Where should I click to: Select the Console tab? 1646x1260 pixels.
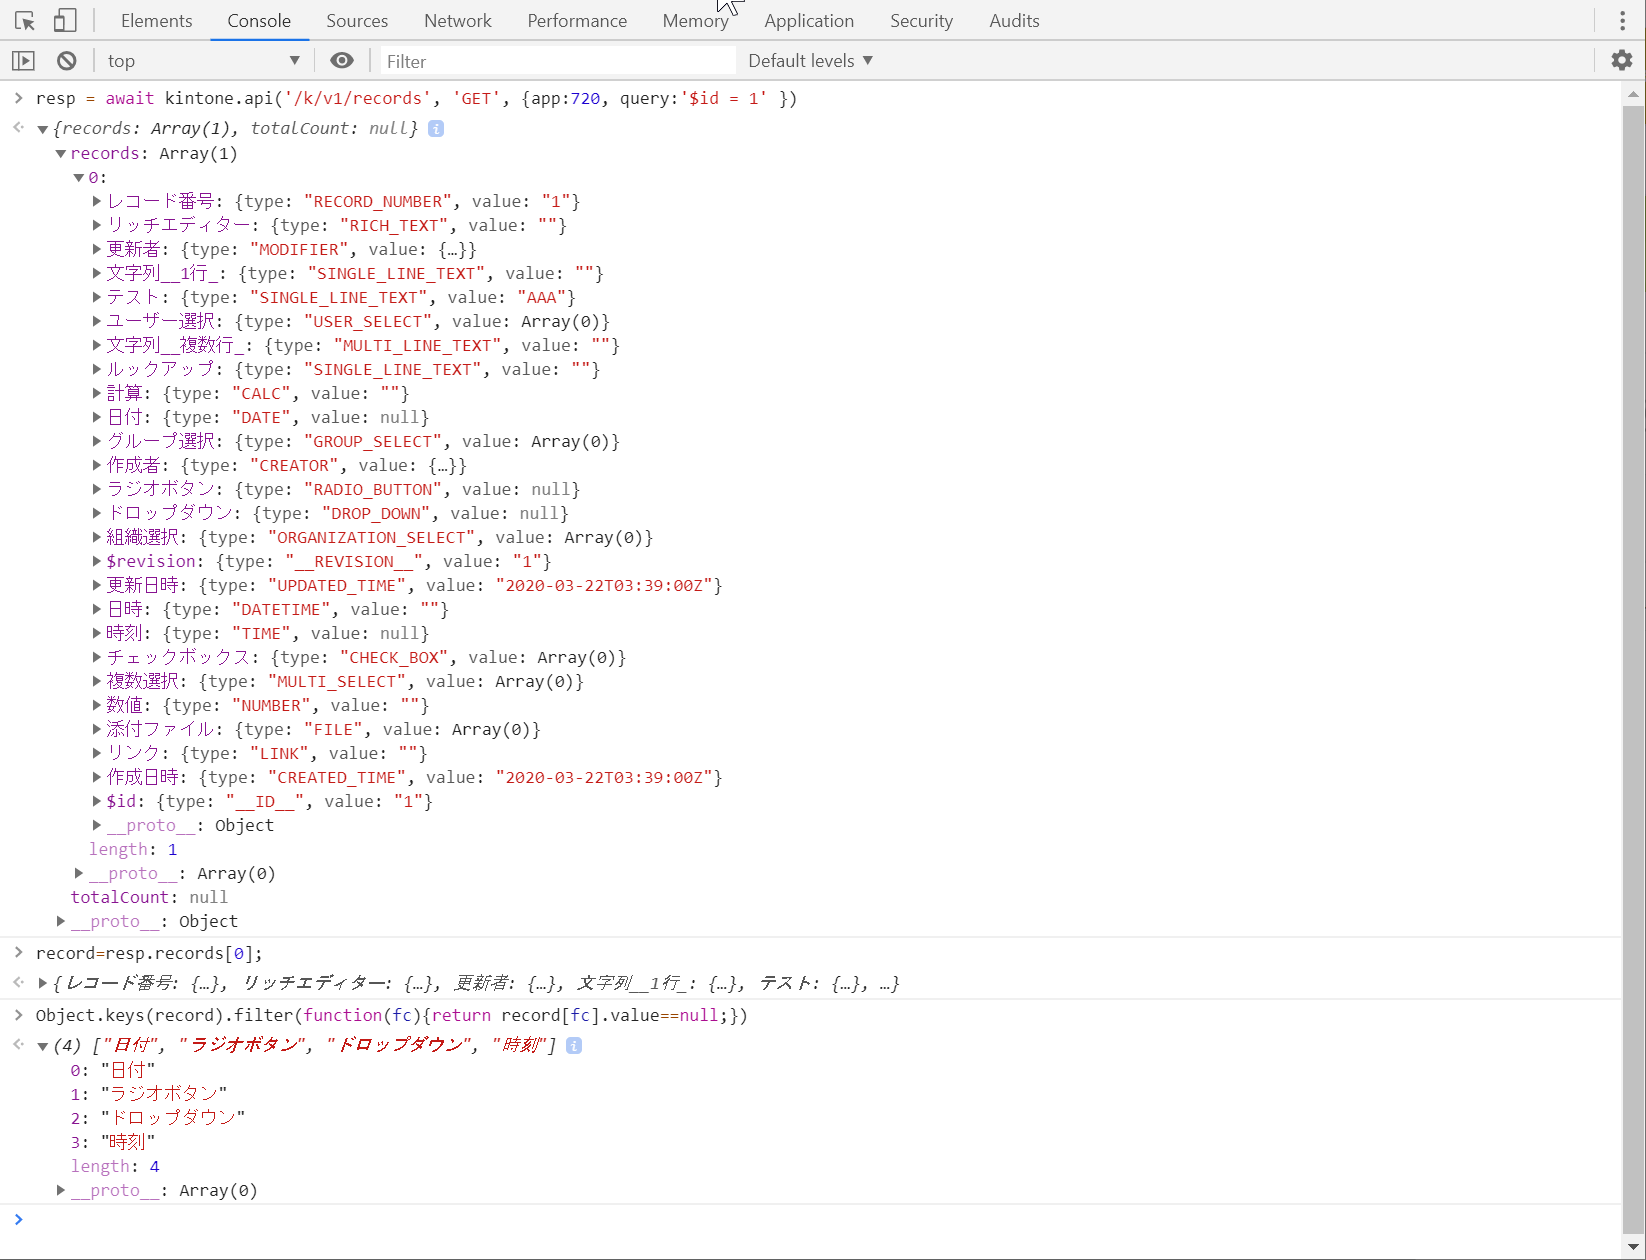point(259,20)
